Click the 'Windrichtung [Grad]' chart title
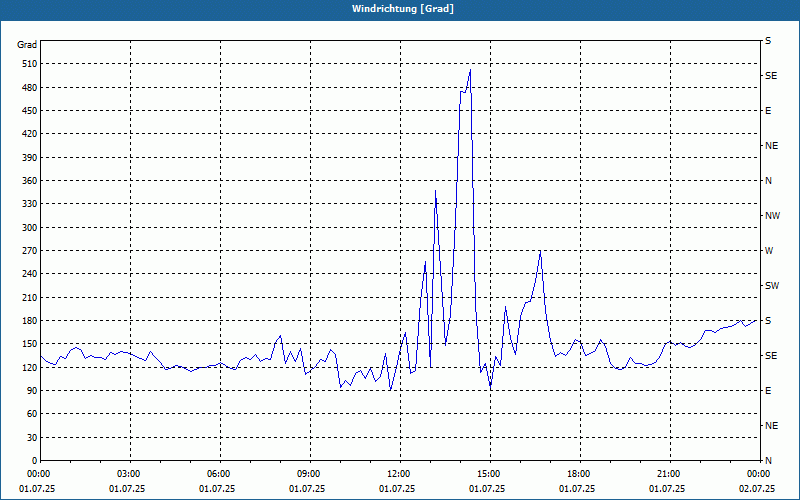The image size is (800, 500). (x=403, y=9)
